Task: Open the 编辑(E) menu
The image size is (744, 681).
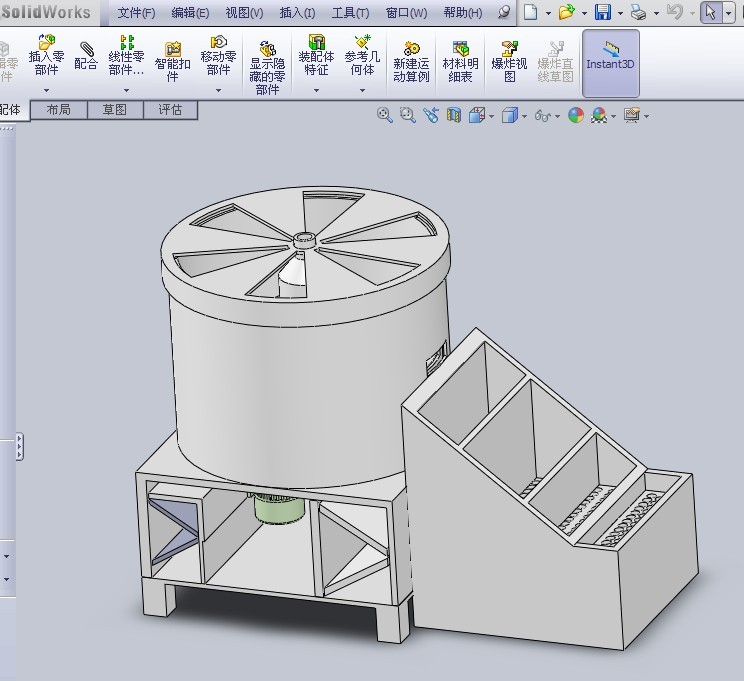Action: pyautogui.click(x=190, y=13)
